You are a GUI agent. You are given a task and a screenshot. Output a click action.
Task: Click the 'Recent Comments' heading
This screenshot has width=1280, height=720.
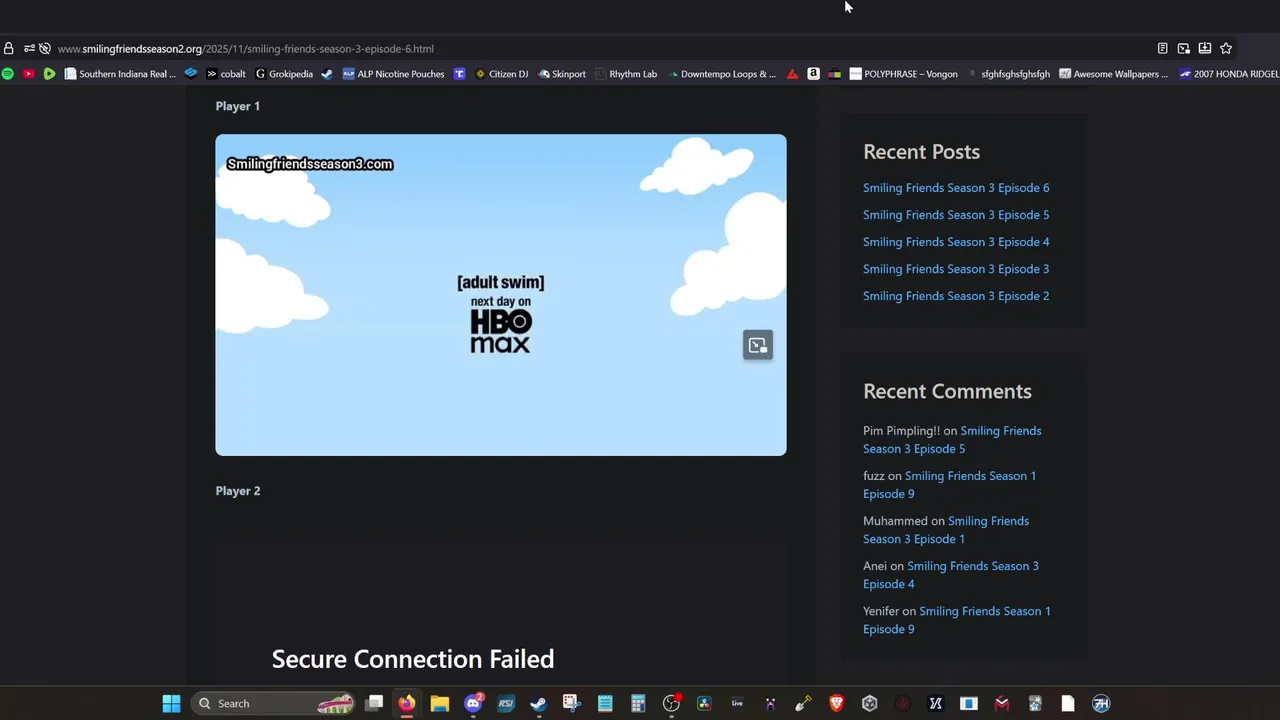(x=947, y=391)
